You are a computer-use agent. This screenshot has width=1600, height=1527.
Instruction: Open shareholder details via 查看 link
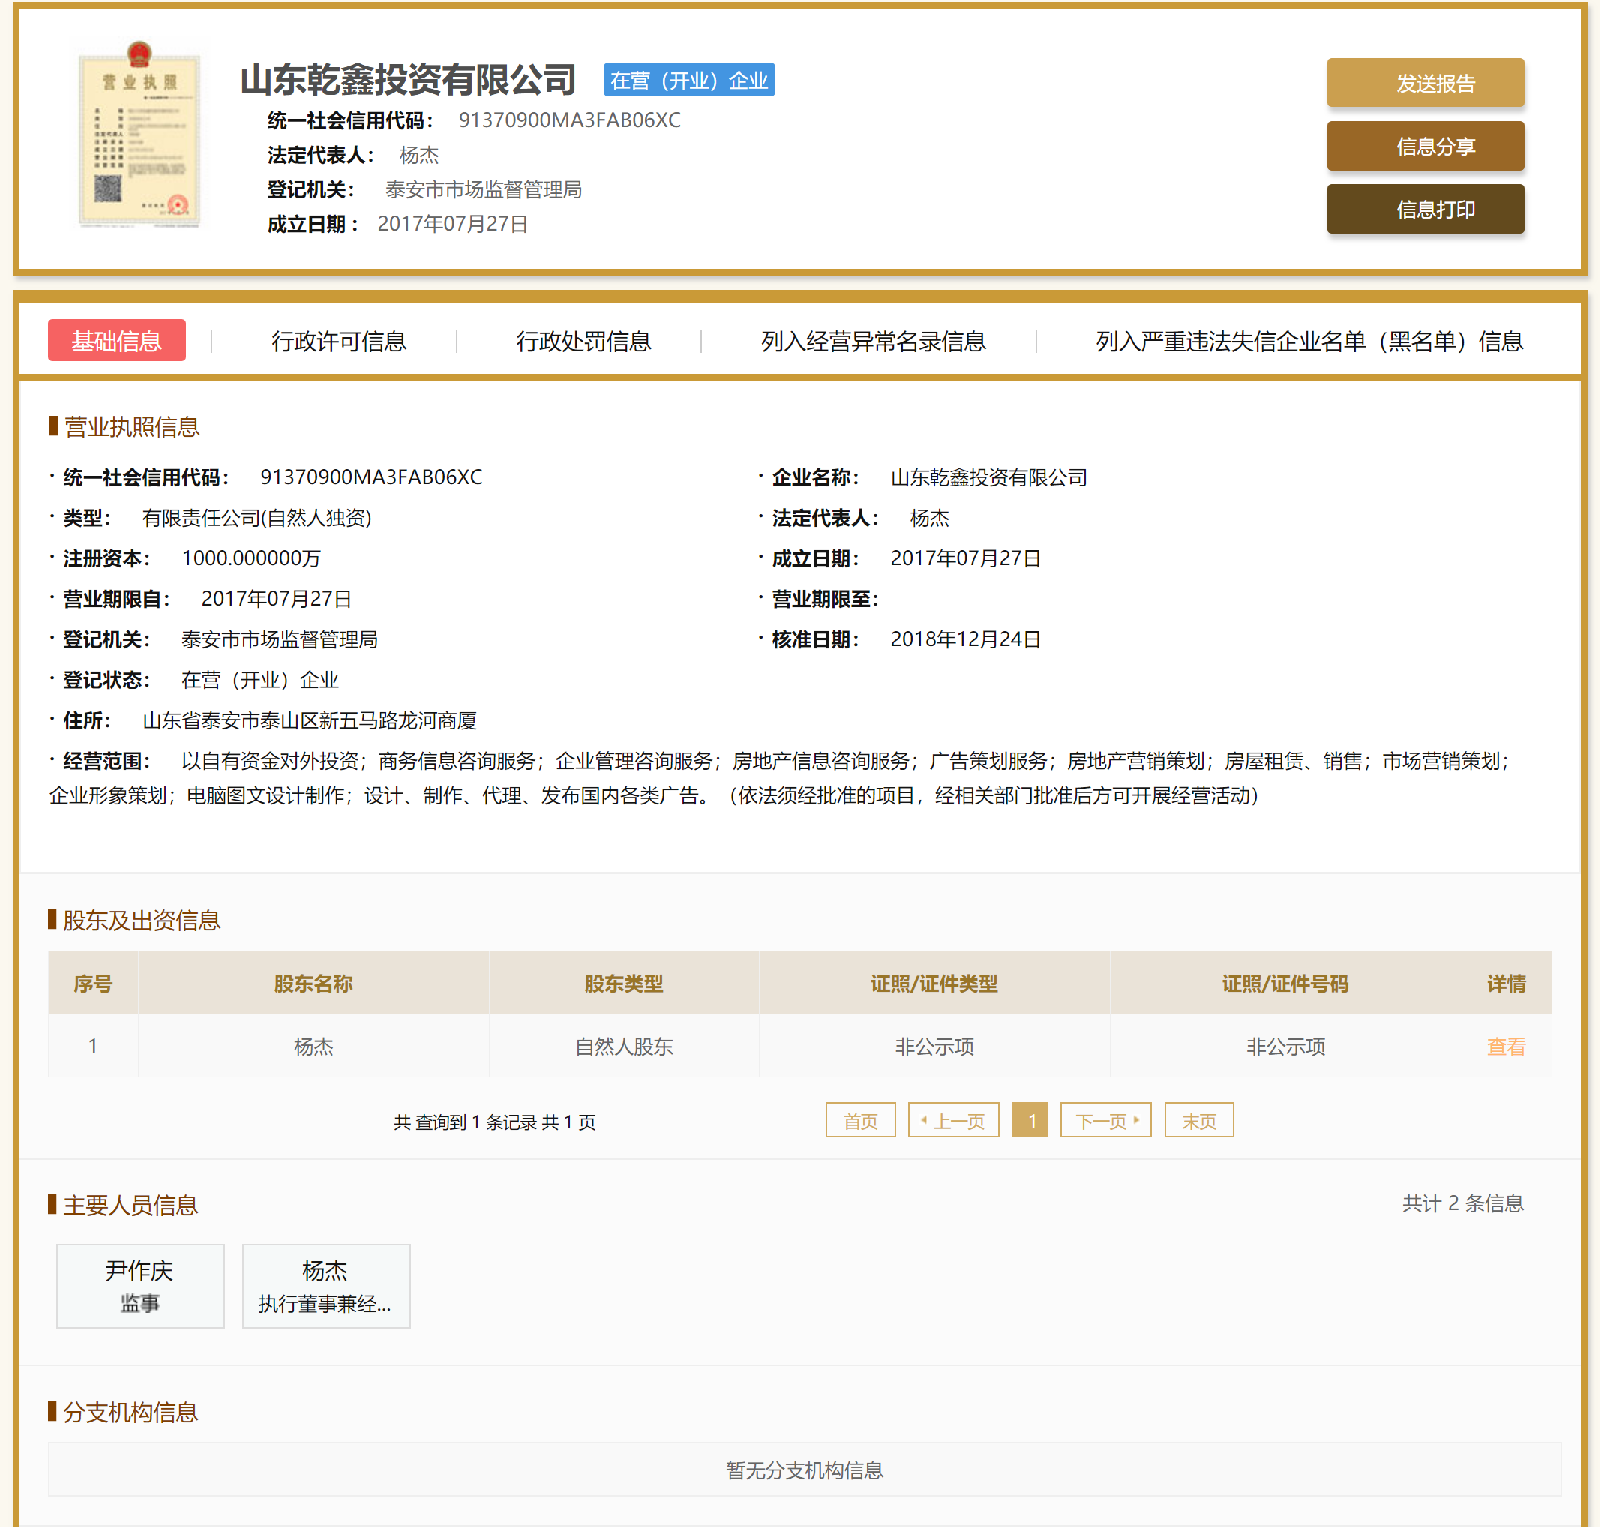tap(1504, 1047)
